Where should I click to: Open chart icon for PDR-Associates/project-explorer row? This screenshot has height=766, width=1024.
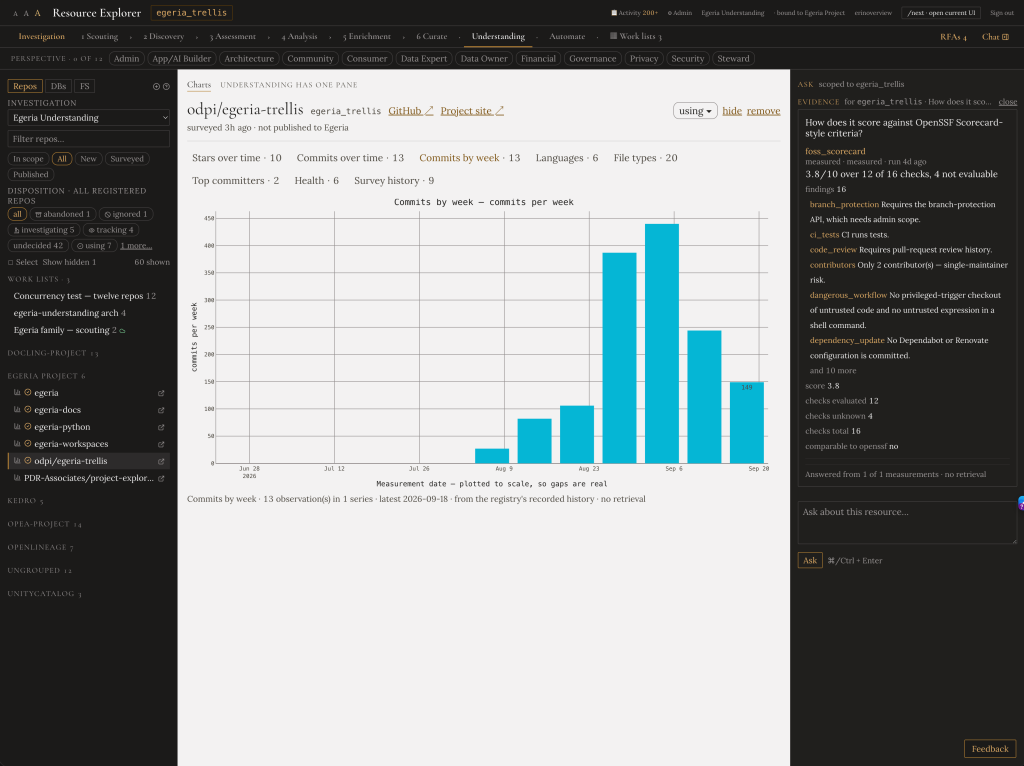click(17, 477)
